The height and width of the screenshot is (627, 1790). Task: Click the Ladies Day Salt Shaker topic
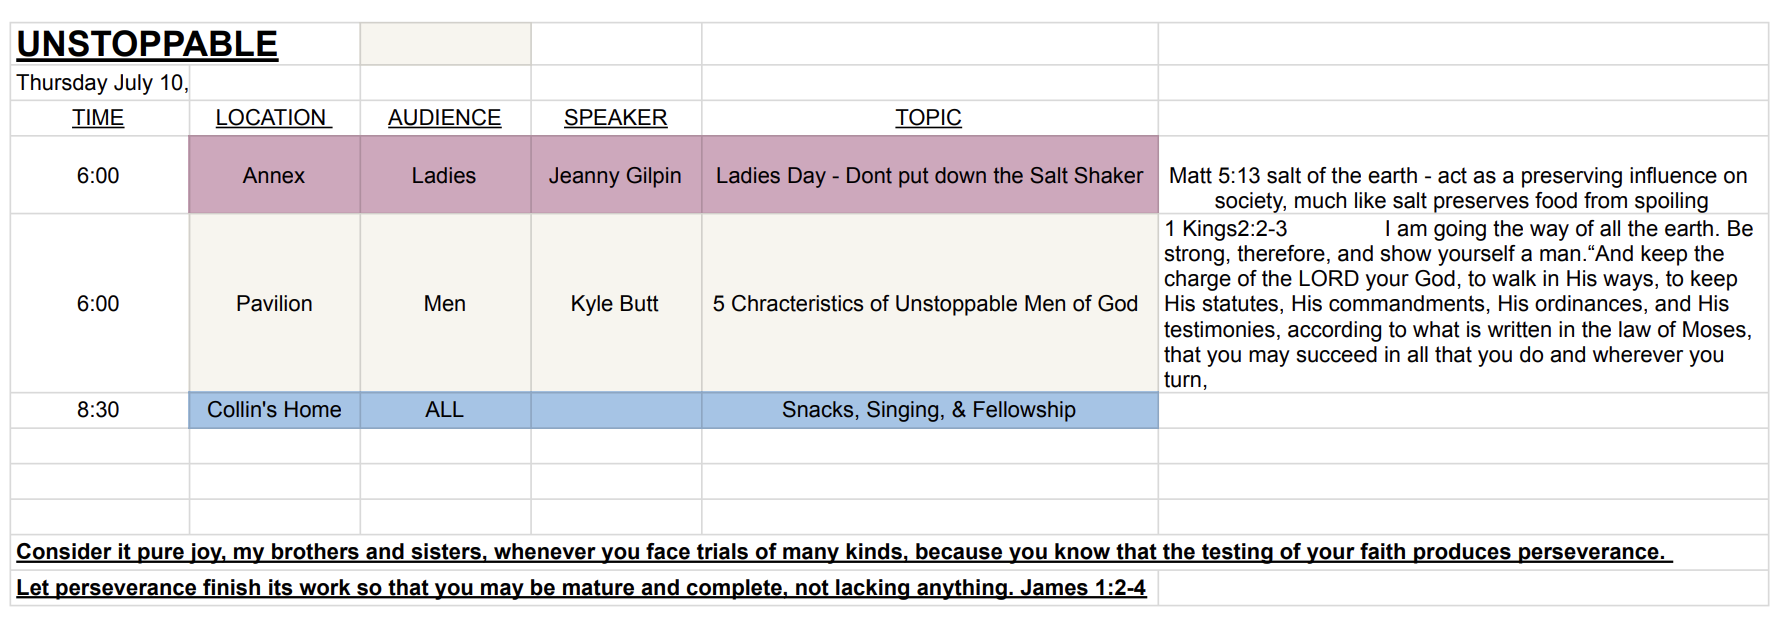tap(929, 176)
